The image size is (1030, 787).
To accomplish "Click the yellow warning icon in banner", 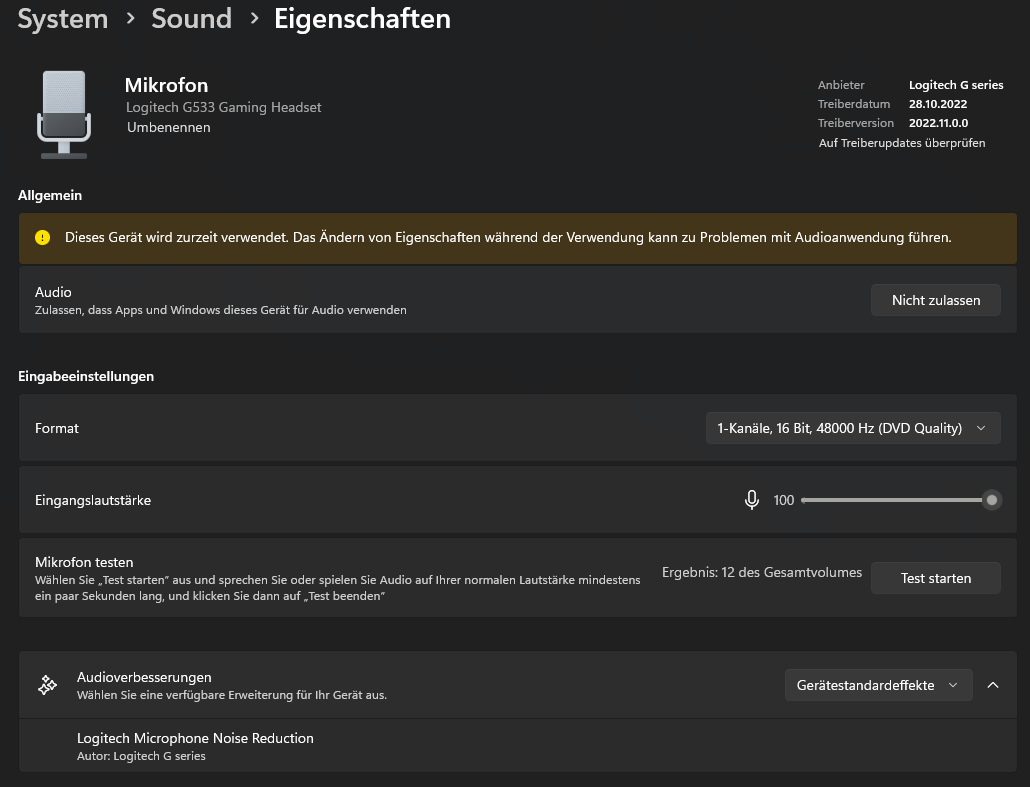I will (x=43, y=238).
